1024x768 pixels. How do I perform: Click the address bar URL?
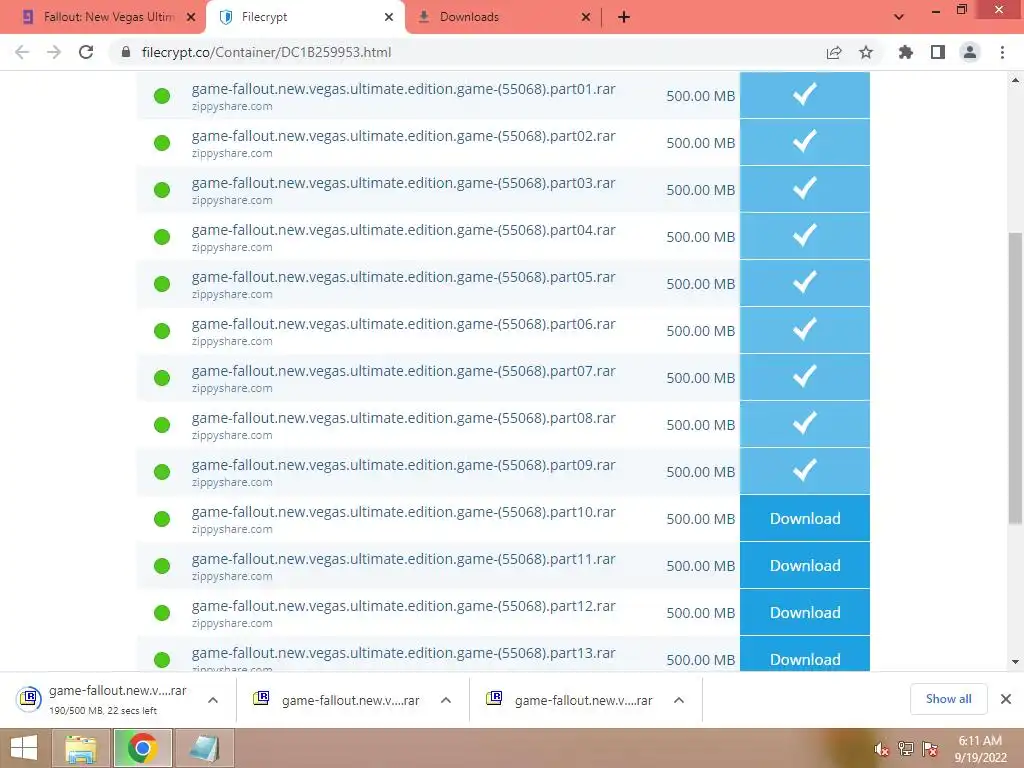click(266, 52)
